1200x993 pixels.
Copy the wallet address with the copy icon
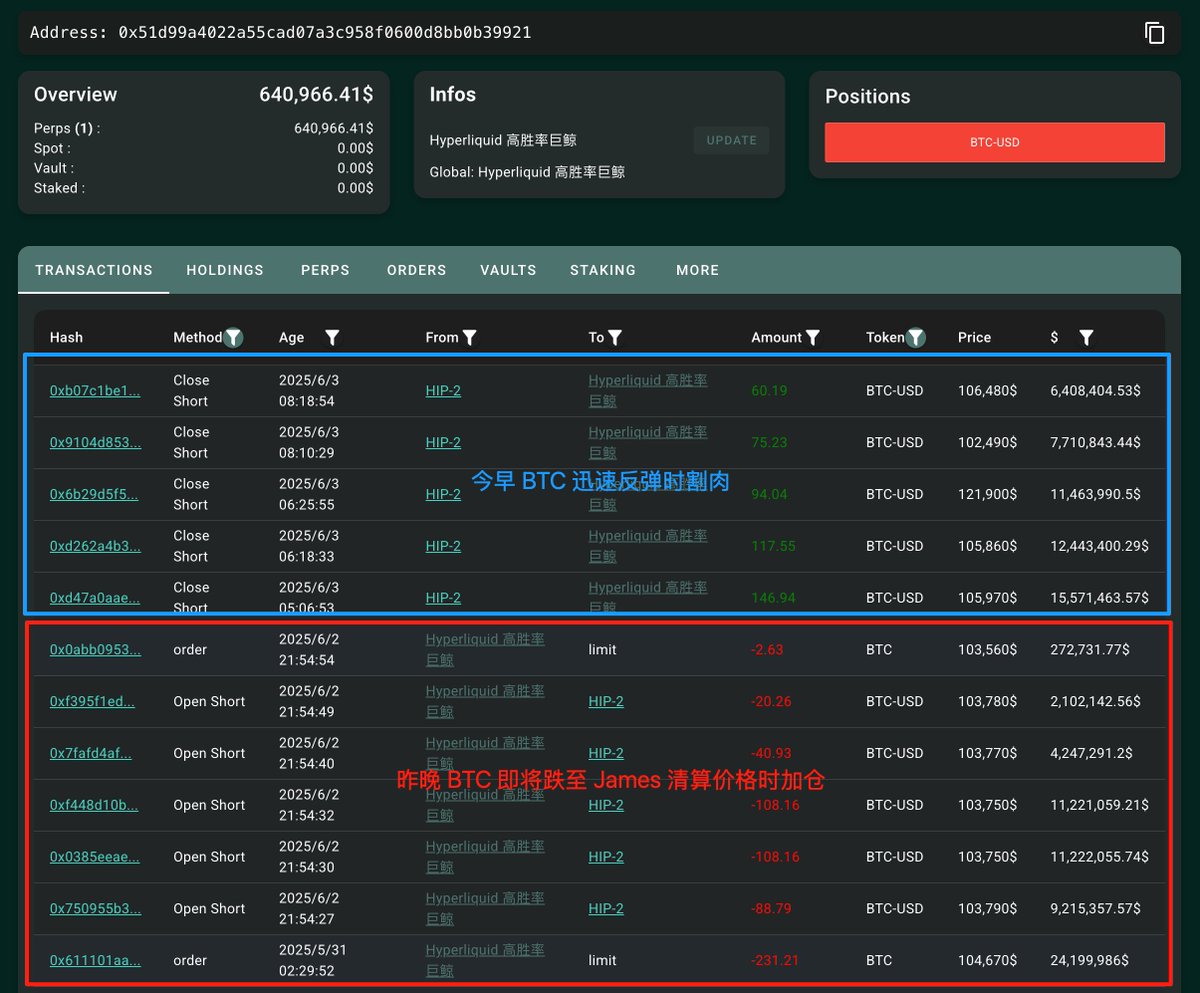click(1154, 33)
